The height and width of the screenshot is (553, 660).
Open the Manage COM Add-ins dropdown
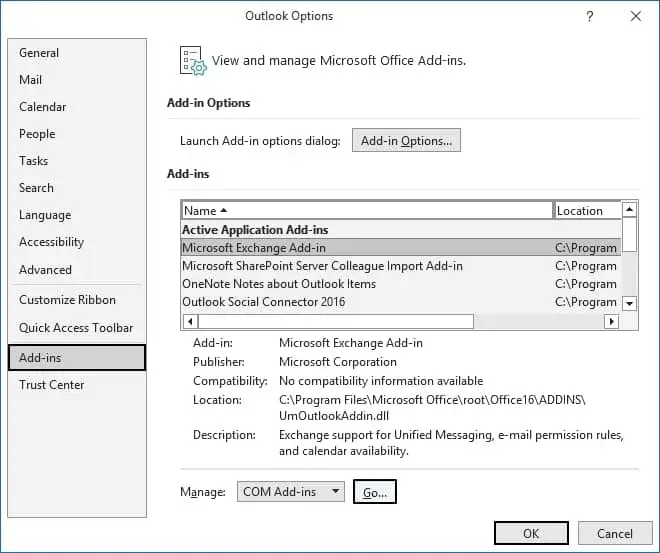(x=291, y=492)
